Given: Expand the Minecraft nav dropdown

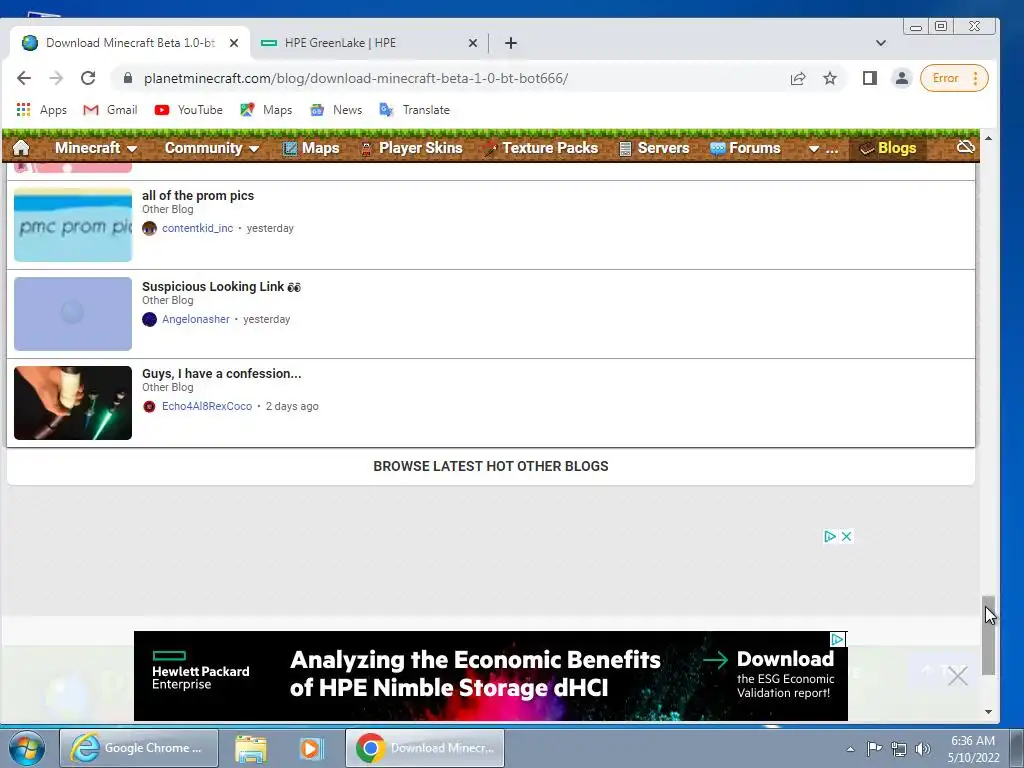Looking at the screenshot, I should (x=95, y=148).
